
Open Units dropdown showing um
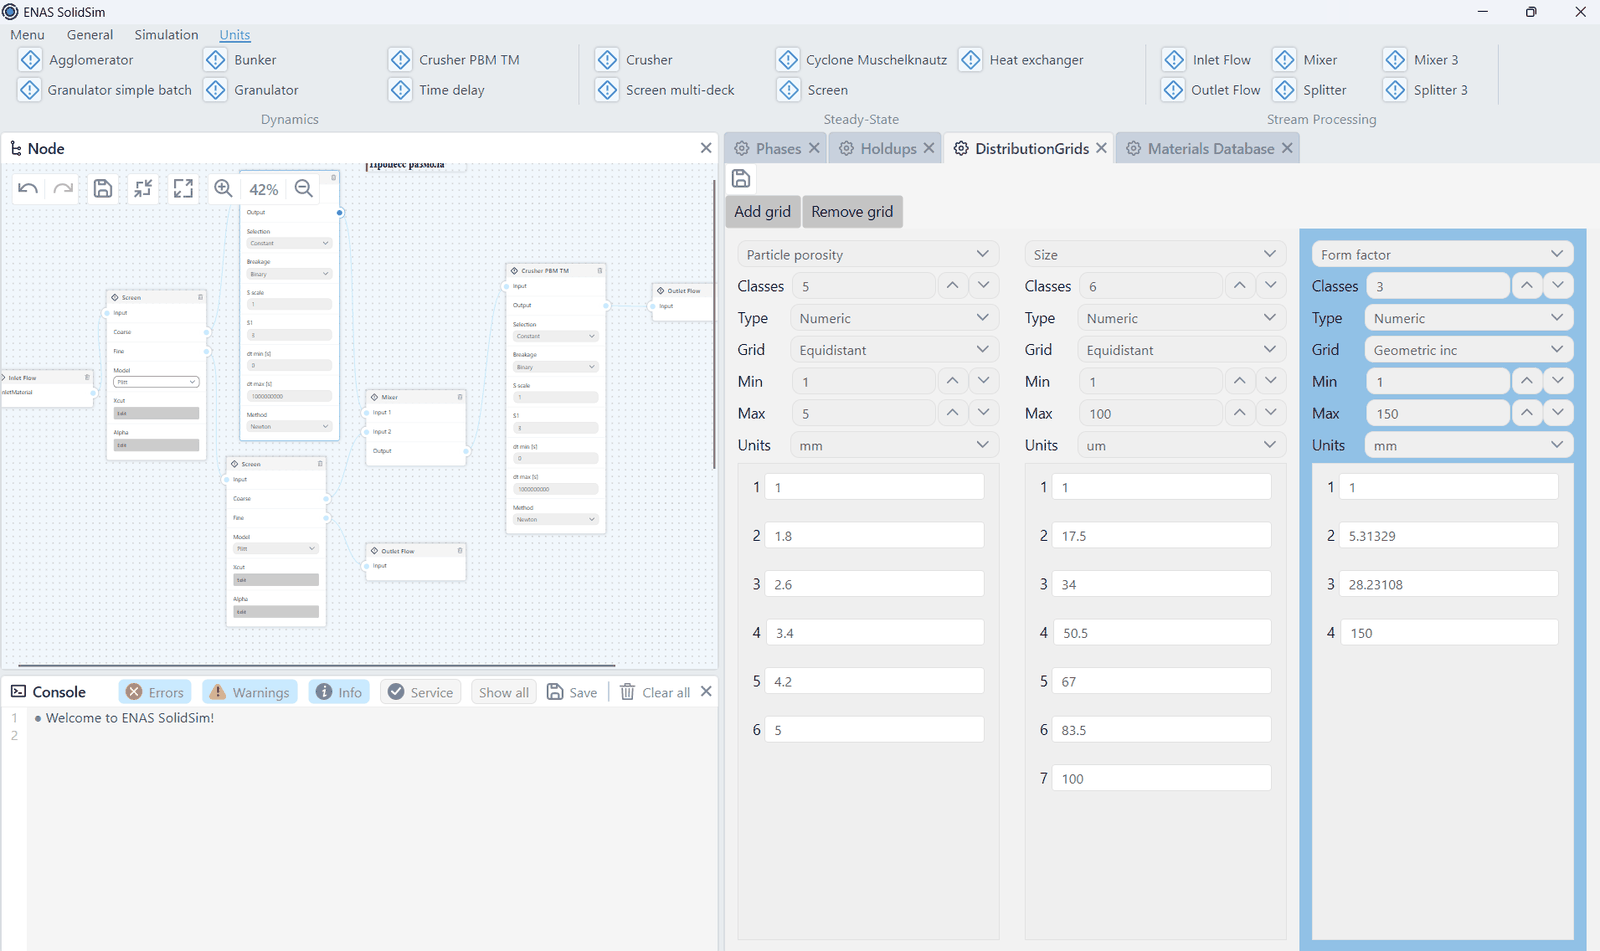(1182, 445)
